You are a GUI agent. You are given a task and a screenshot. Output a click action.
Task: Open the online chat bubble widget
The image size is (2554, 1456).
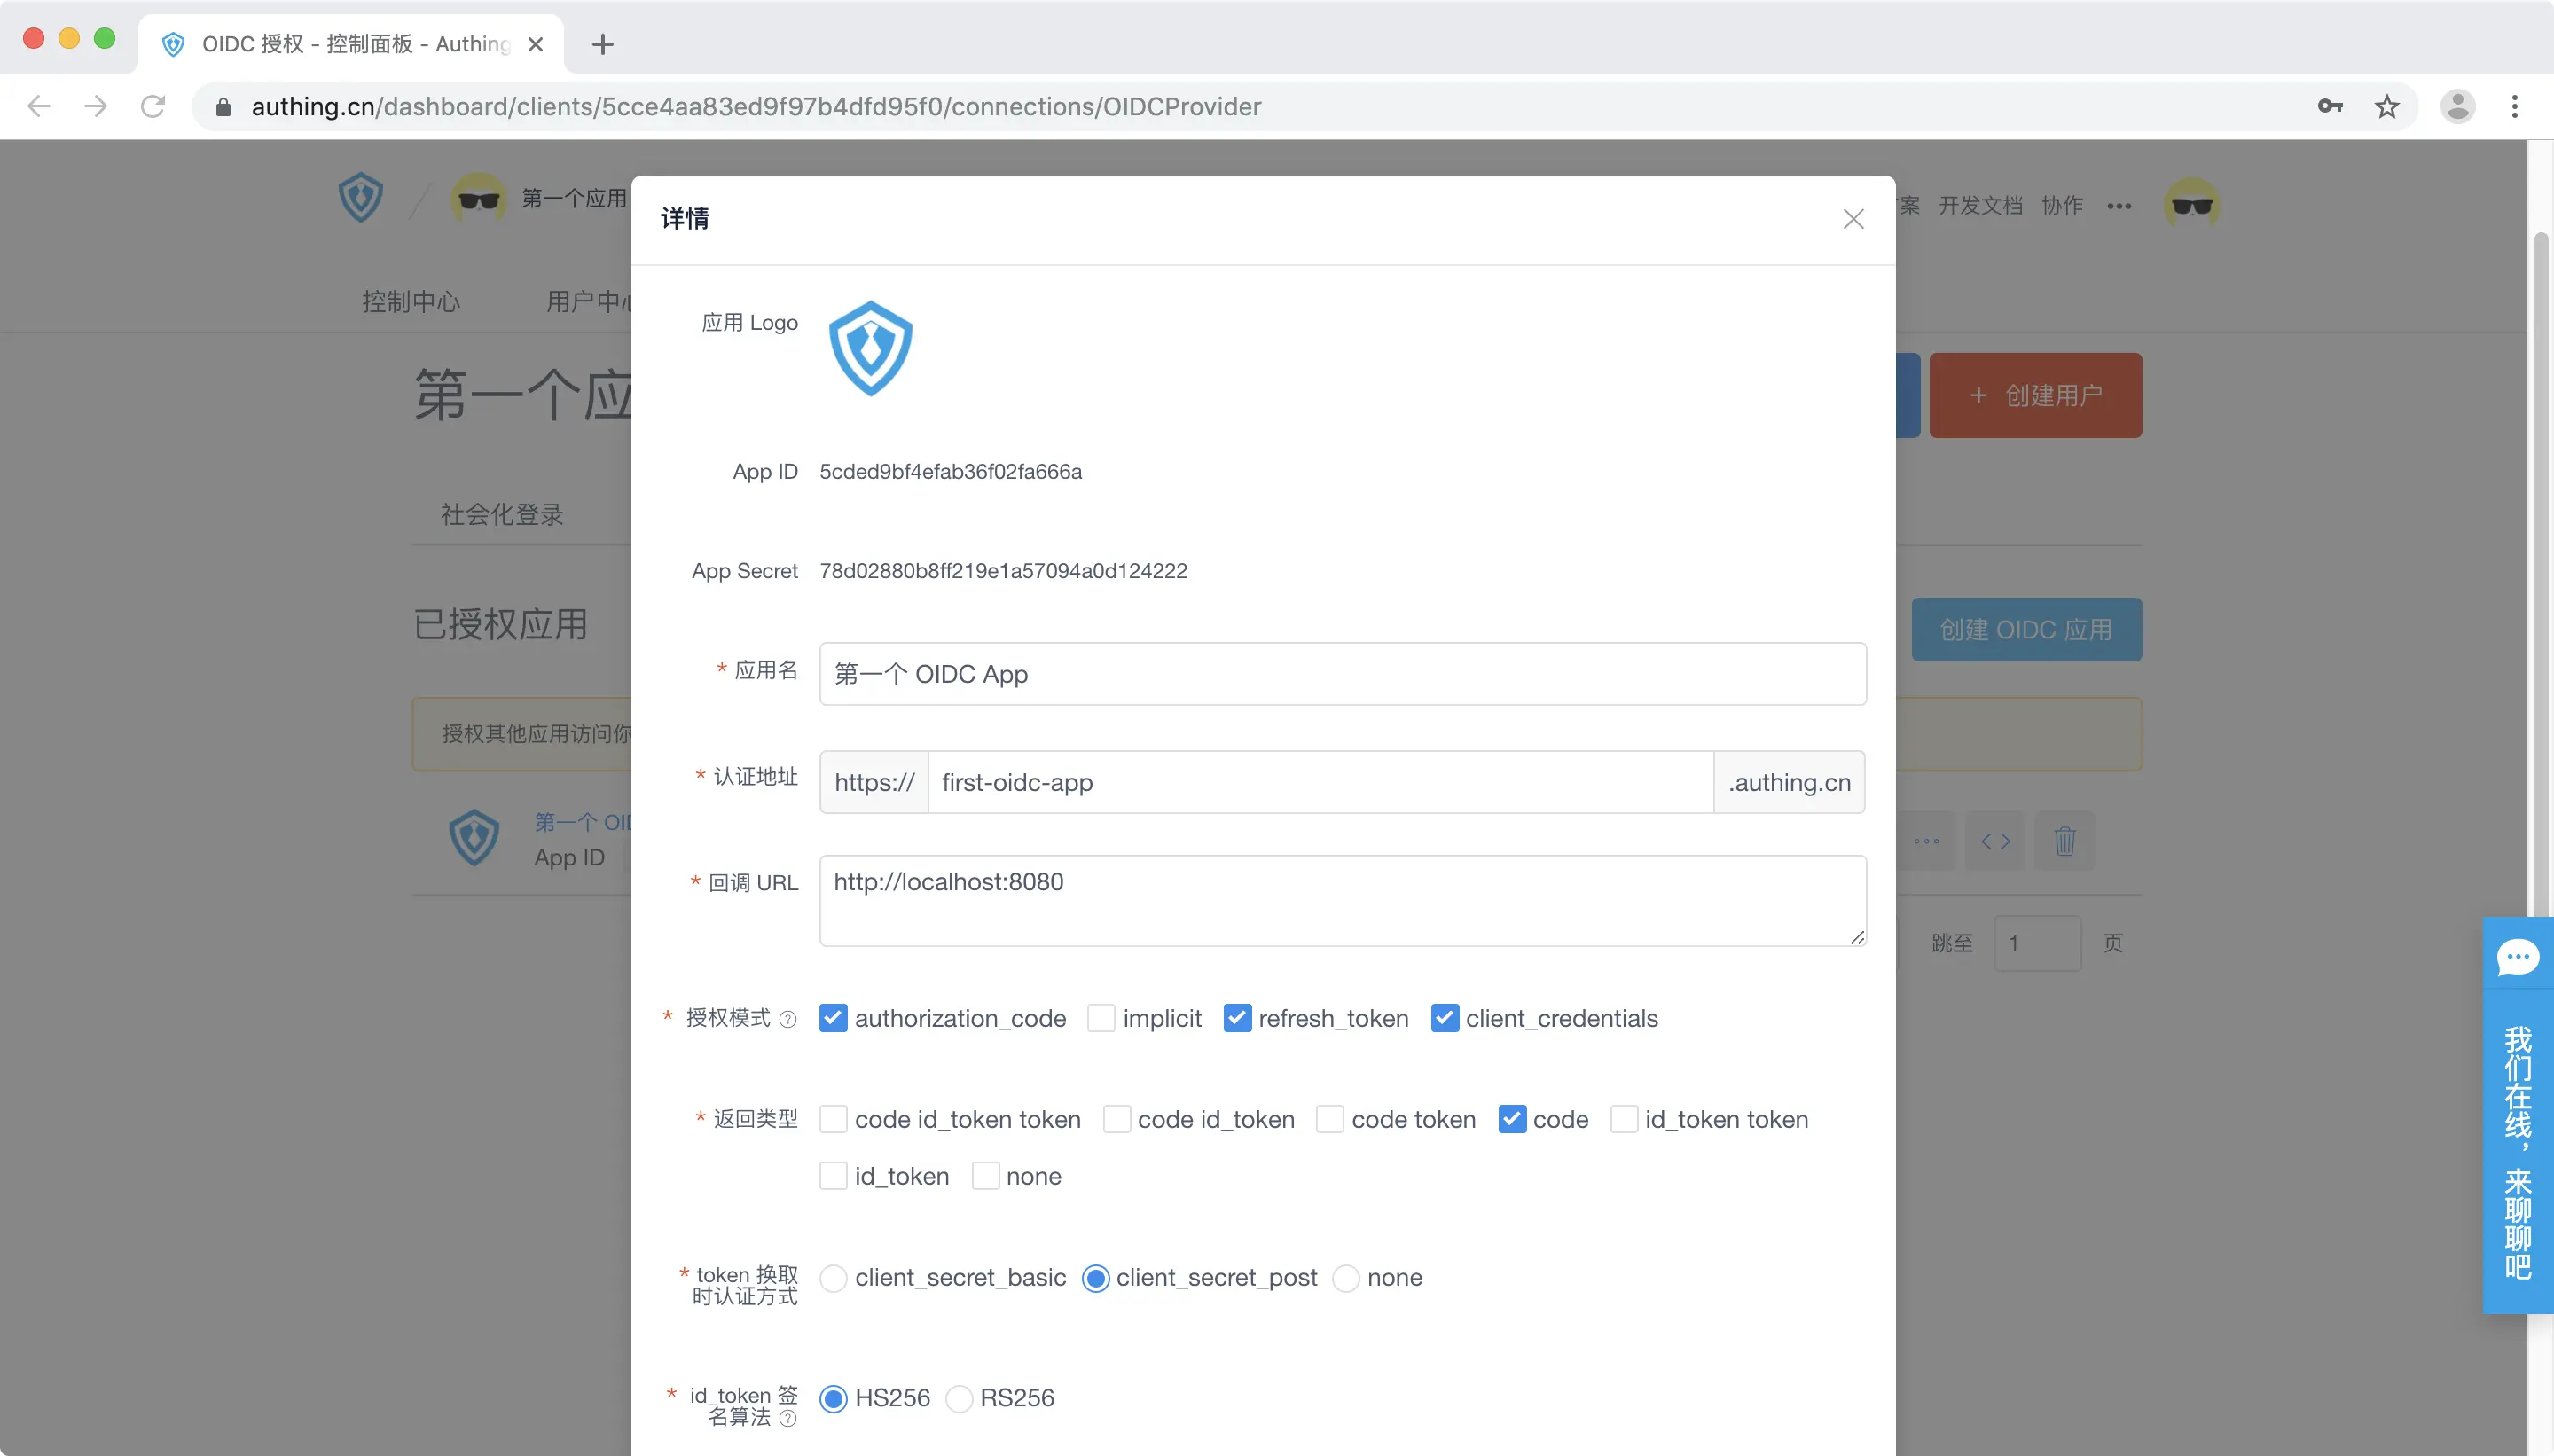[x=2517, y=957]
